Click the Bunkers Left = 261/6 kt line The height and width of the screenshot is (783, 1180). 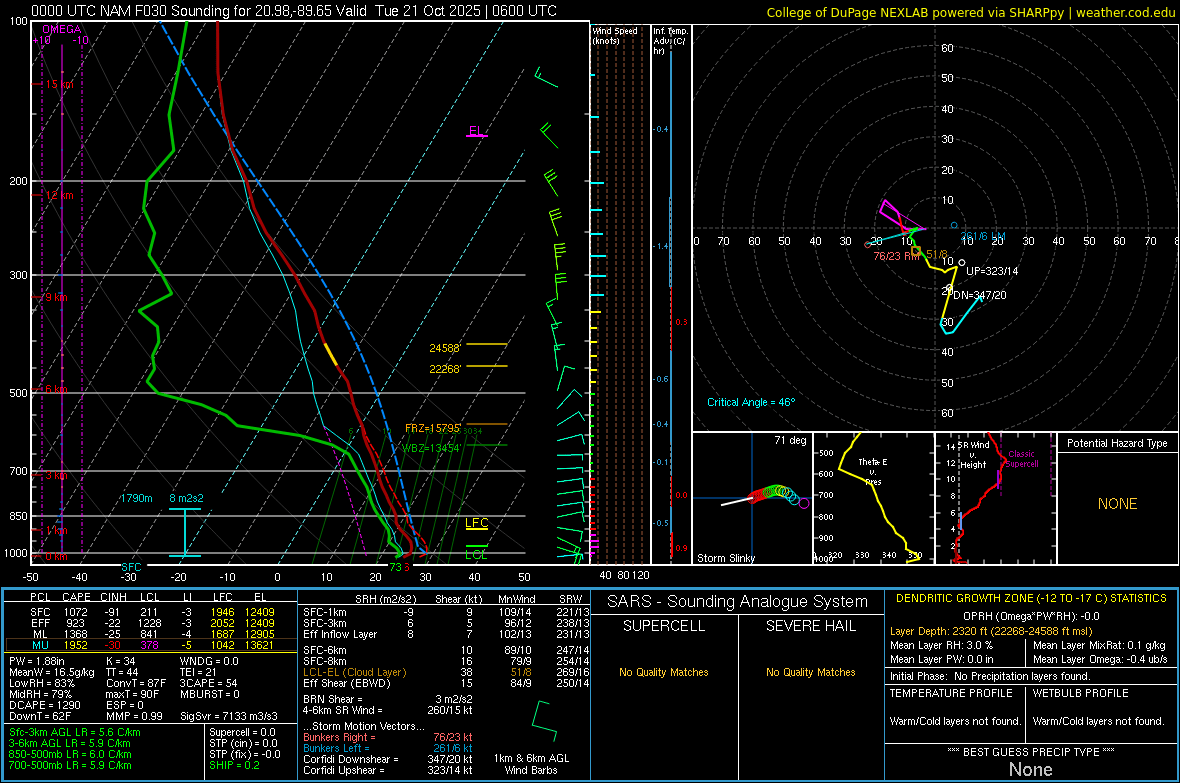pos(388,748)
